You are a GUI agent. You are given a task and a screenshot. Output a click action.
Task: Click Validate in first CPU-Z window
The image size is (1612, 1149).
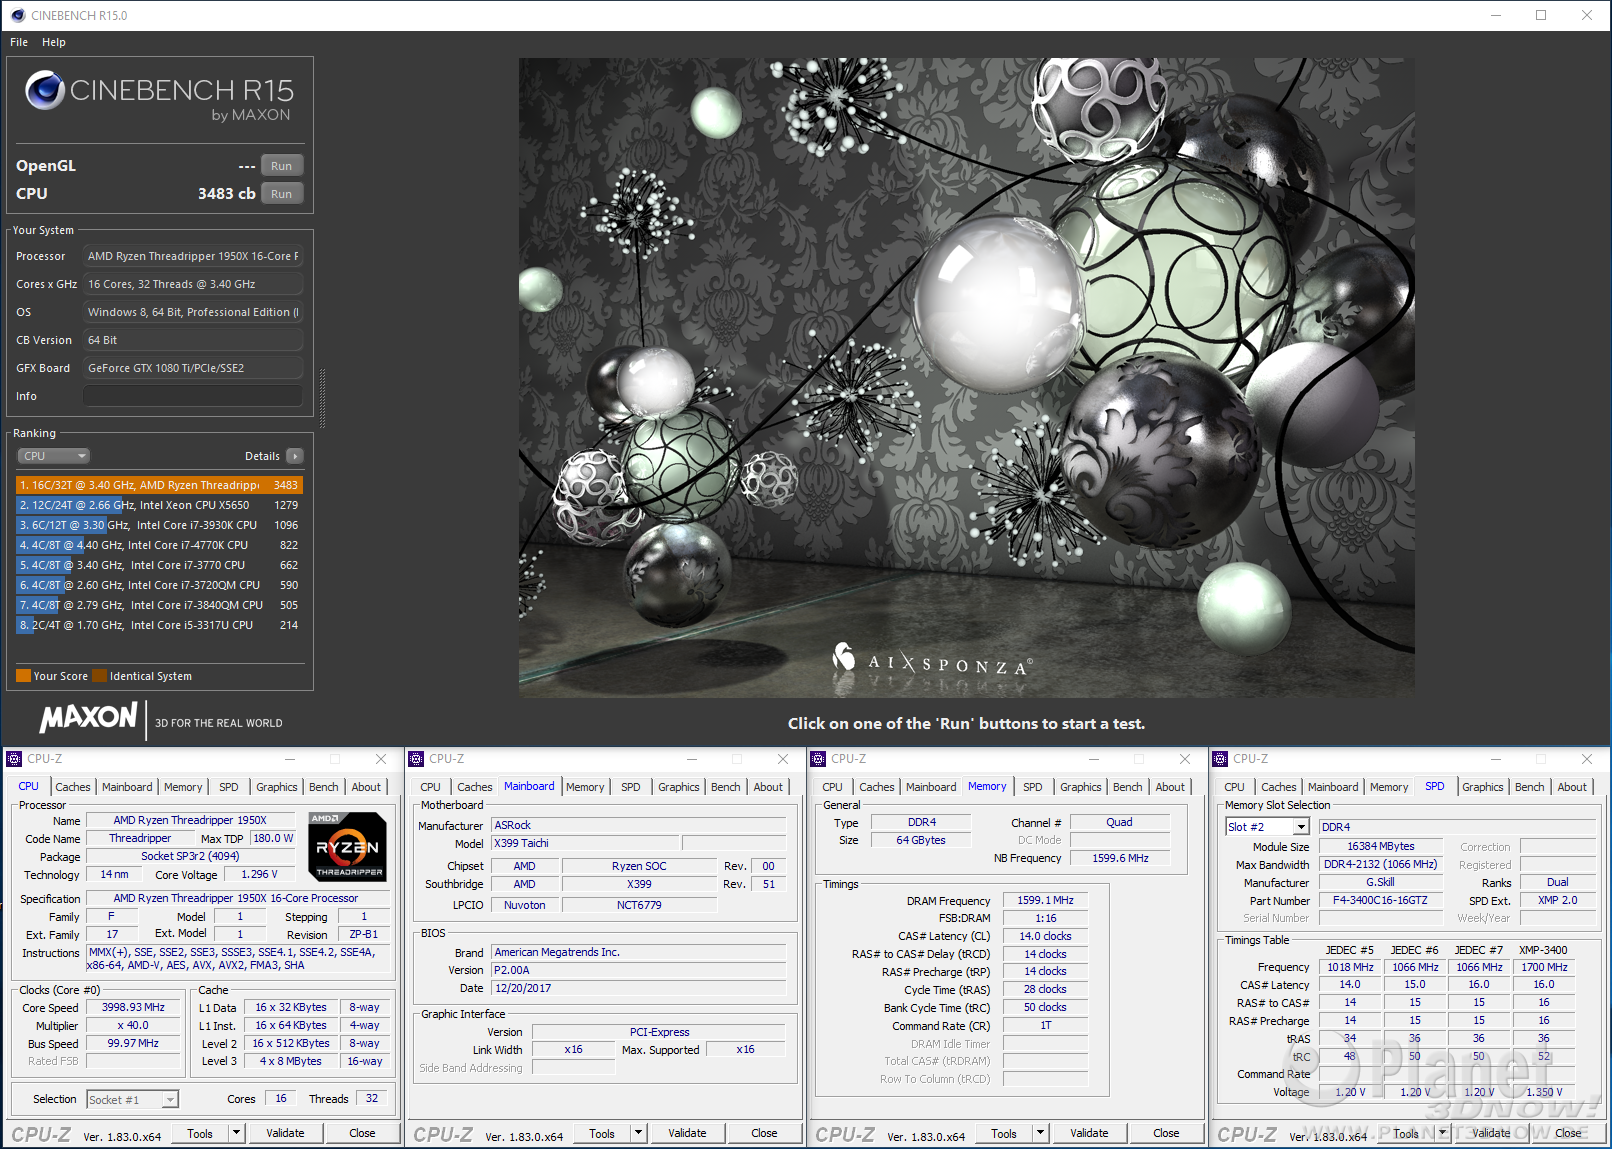[285, 1133]
